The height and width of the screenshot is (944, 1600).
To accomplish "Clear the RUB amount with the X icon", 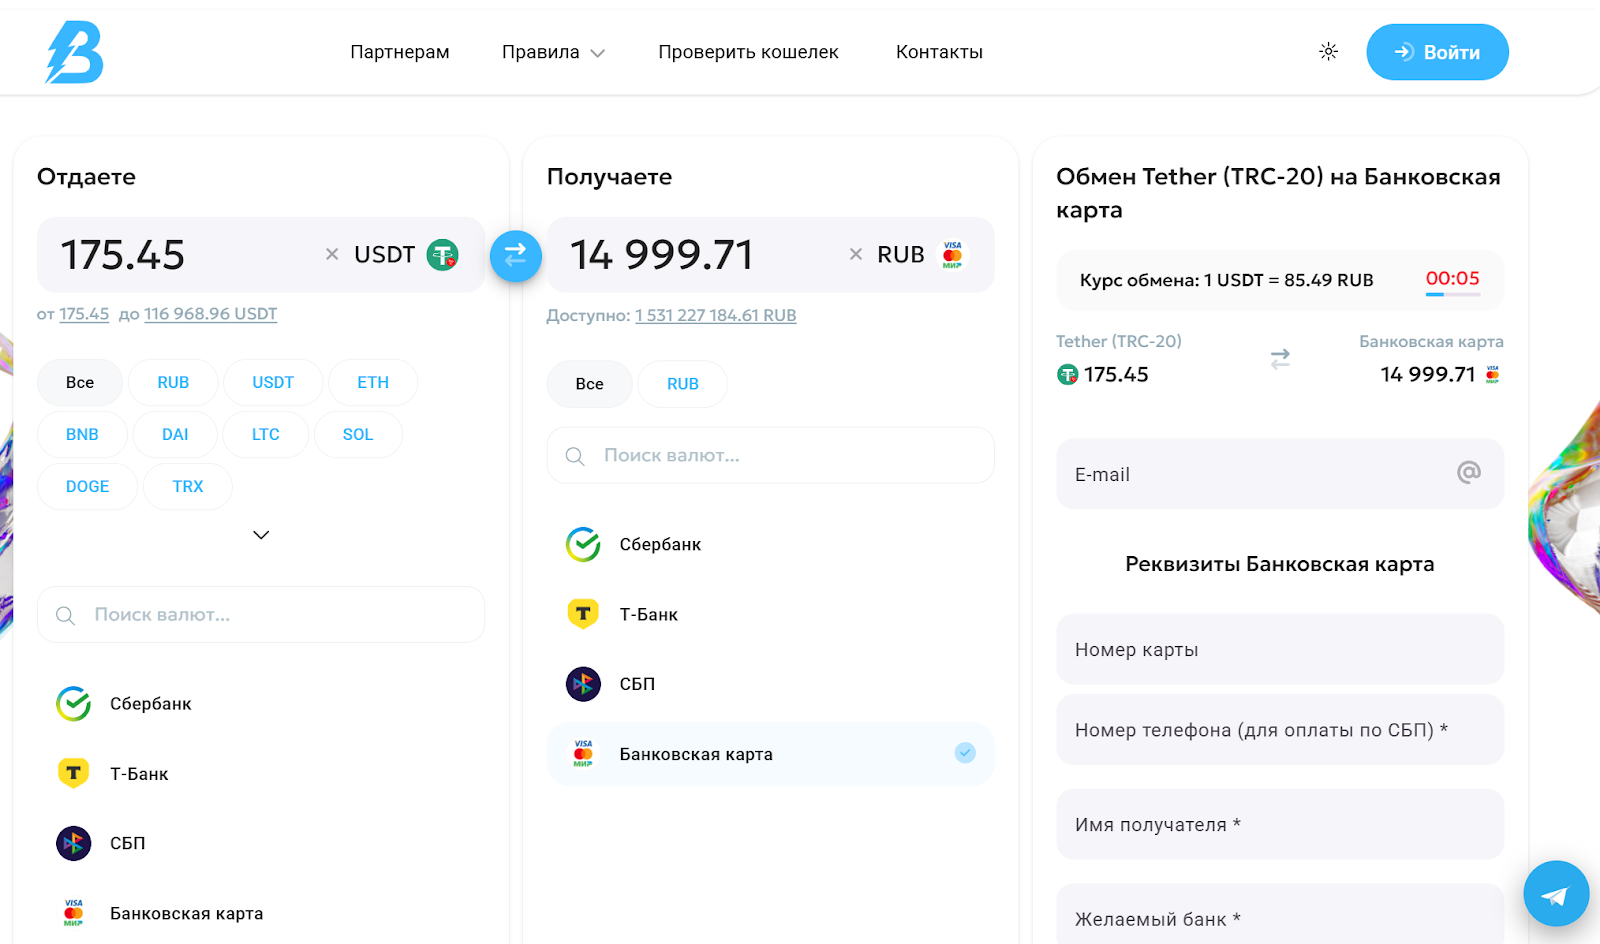I will click(856, 255).
